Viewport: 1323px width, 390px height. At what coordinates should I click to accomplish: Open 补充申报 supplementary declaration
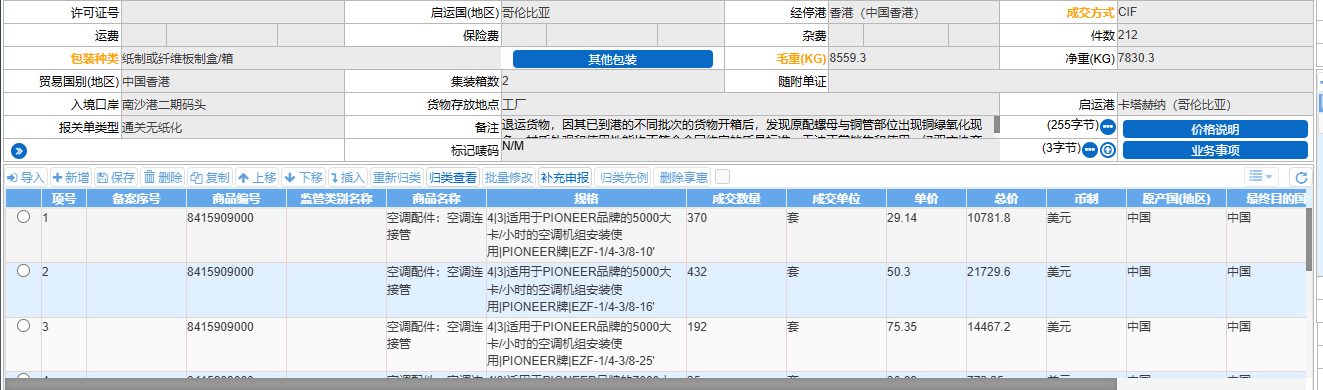pyautogui.click(x=565, y=177)
